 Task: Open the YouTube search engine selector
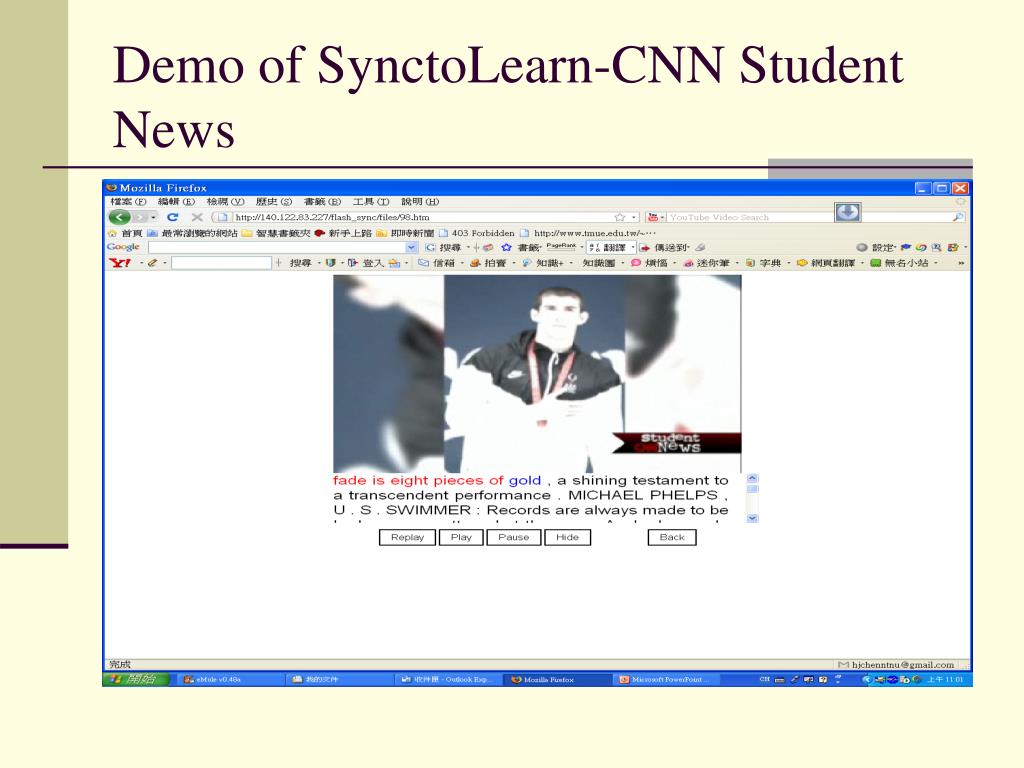coord(655,217)
